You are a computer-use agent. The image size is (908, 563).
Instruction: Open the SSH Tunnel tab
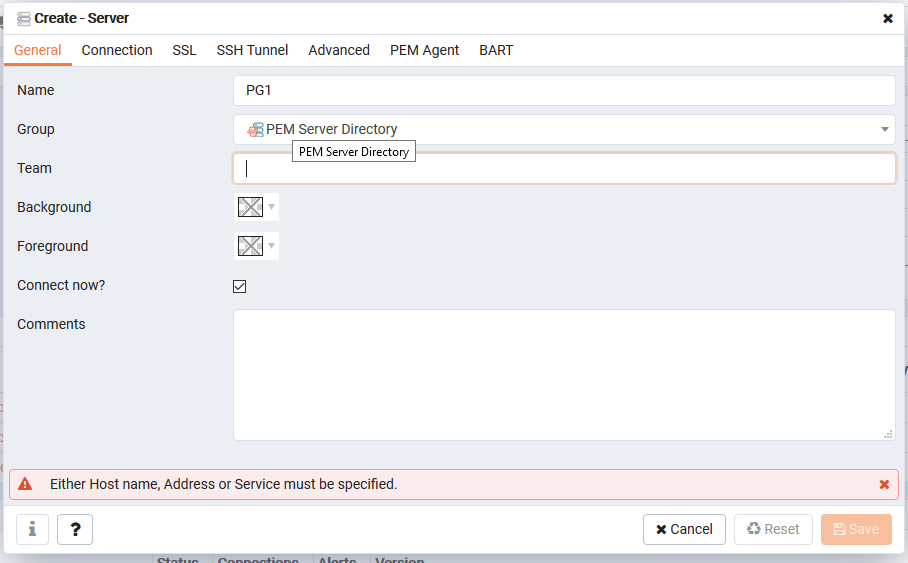click(x=252, y=50)
